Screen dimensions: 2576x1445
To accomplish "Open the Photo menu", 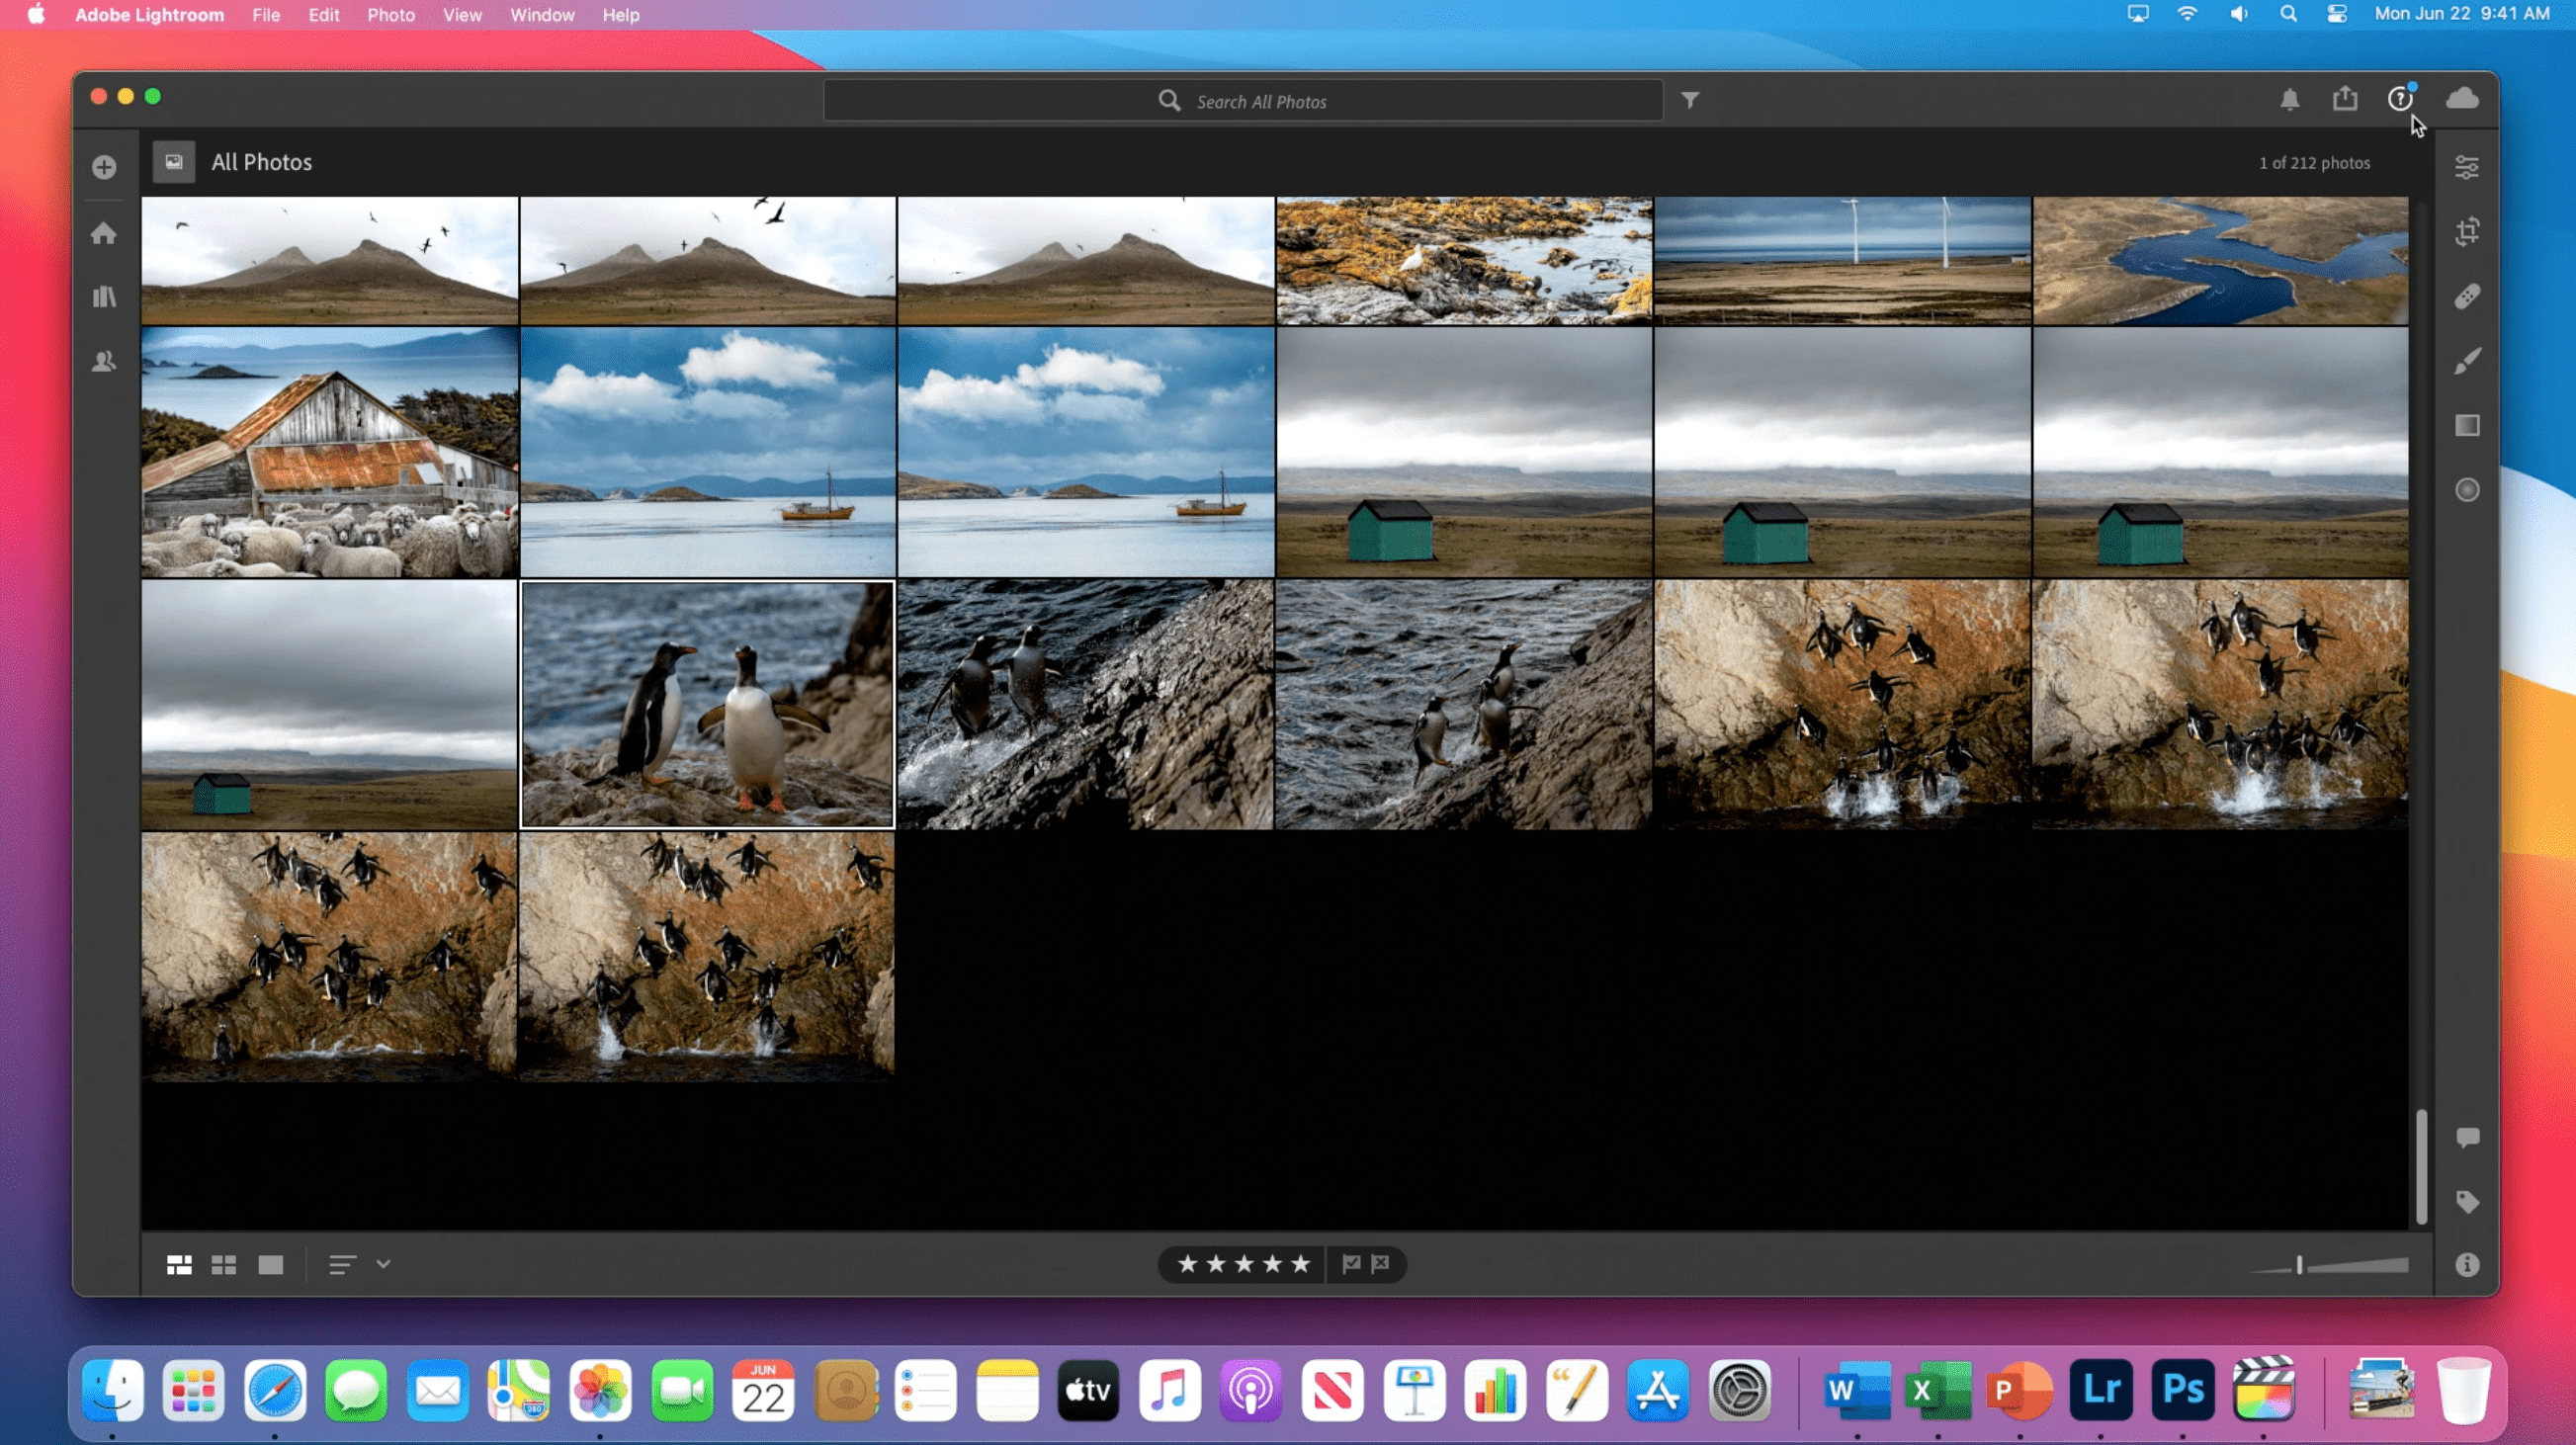I will click(x=390, y=15).
